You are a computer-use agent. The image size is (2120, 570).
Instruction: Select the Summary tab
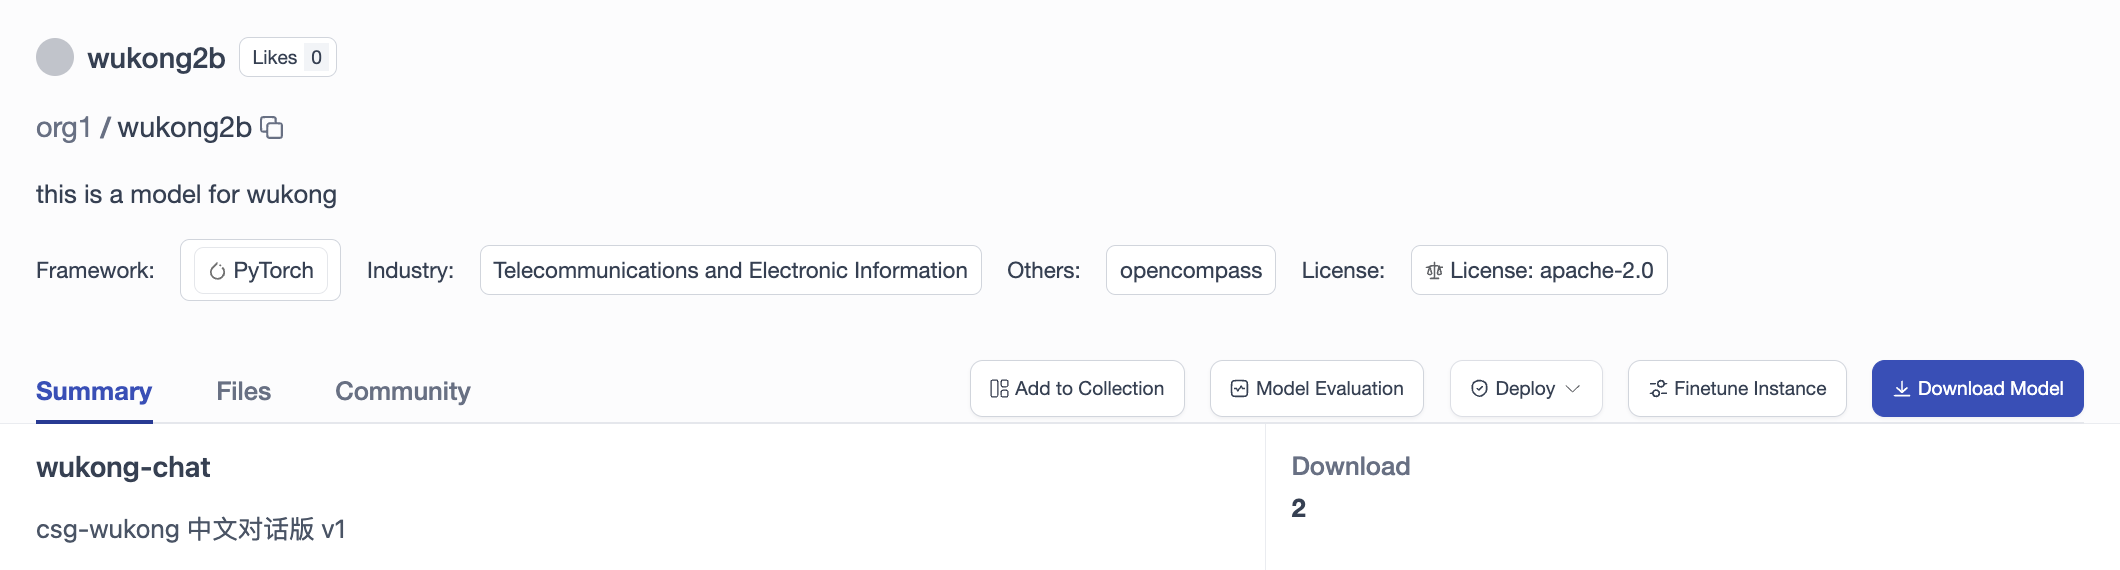tap(94, 391)
